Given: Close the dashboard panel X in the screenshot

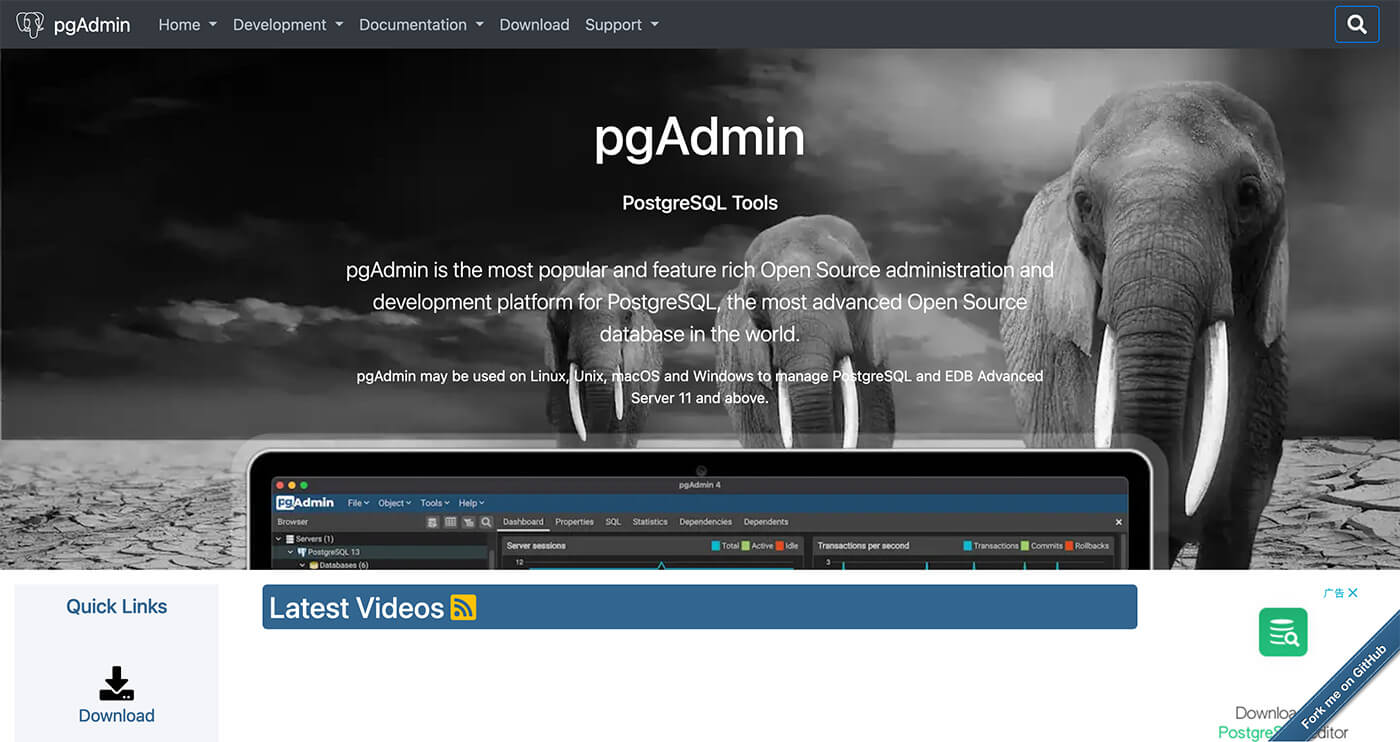Looking at the screenshot, I should click(x=1119, y=522).
